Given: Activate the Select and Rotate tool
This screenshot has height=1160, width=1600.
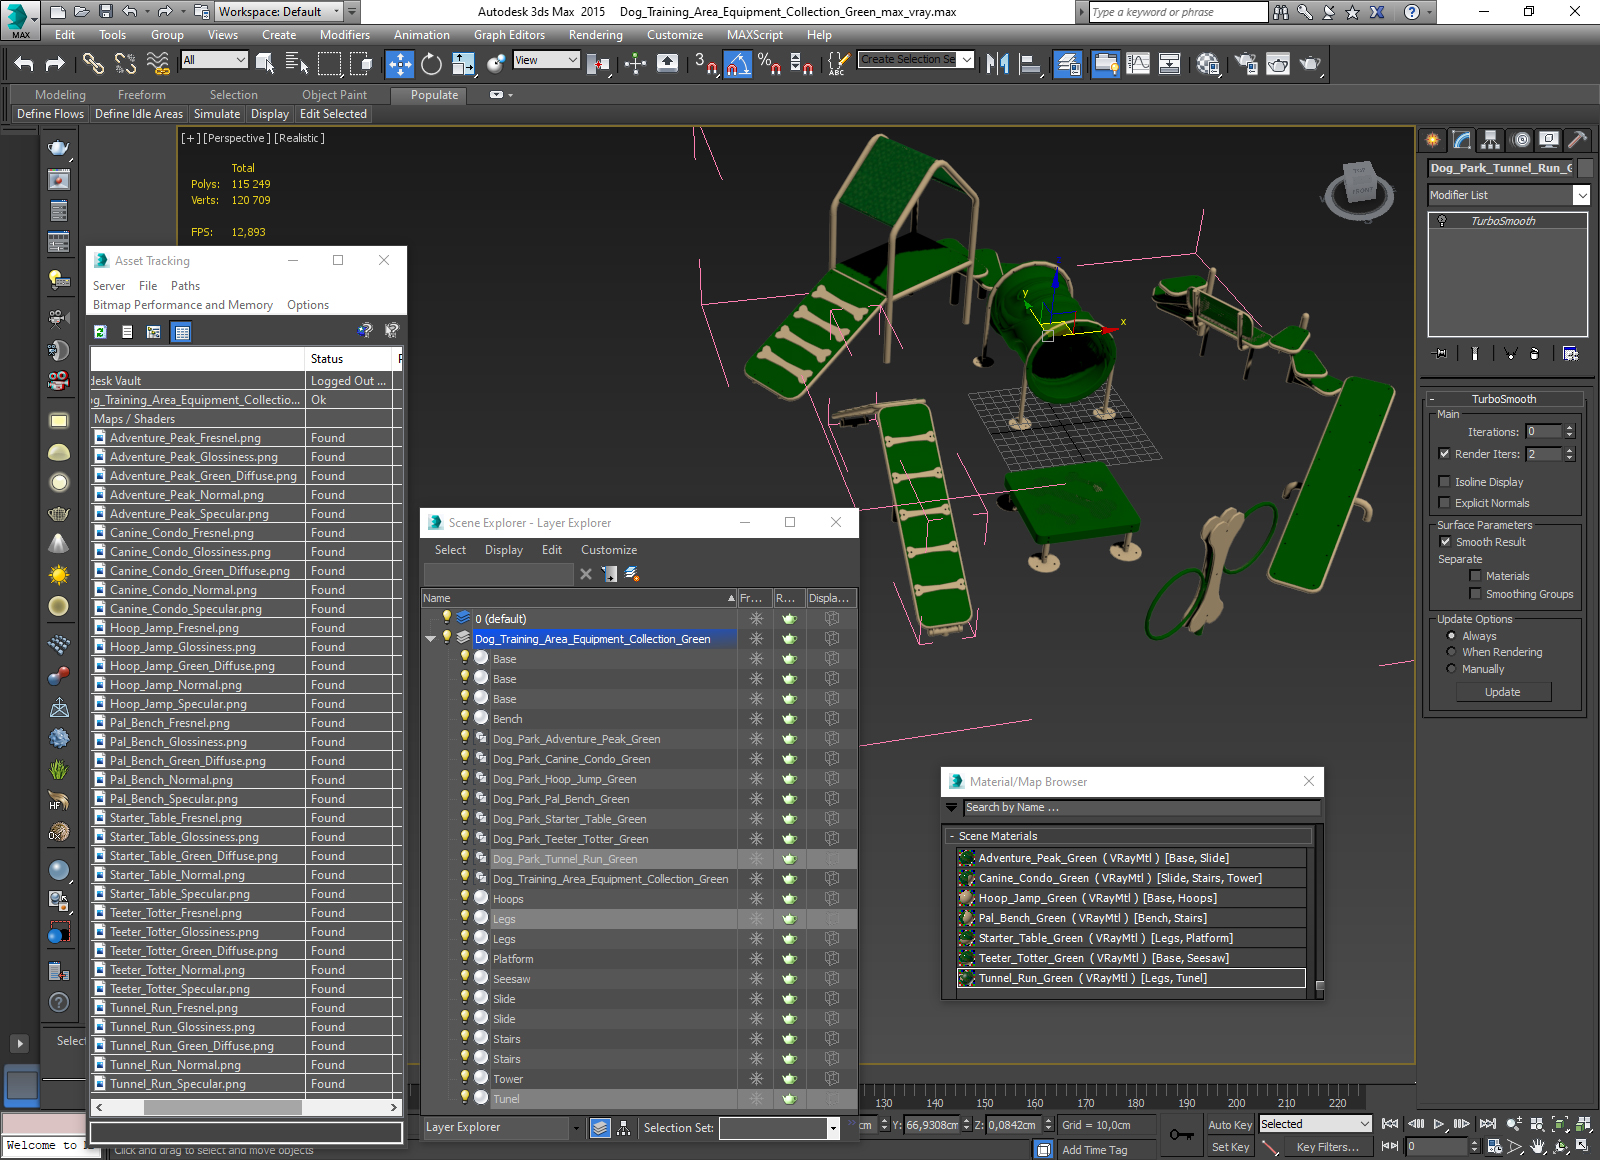Looking at the screenshot, I should coord(431,64).
